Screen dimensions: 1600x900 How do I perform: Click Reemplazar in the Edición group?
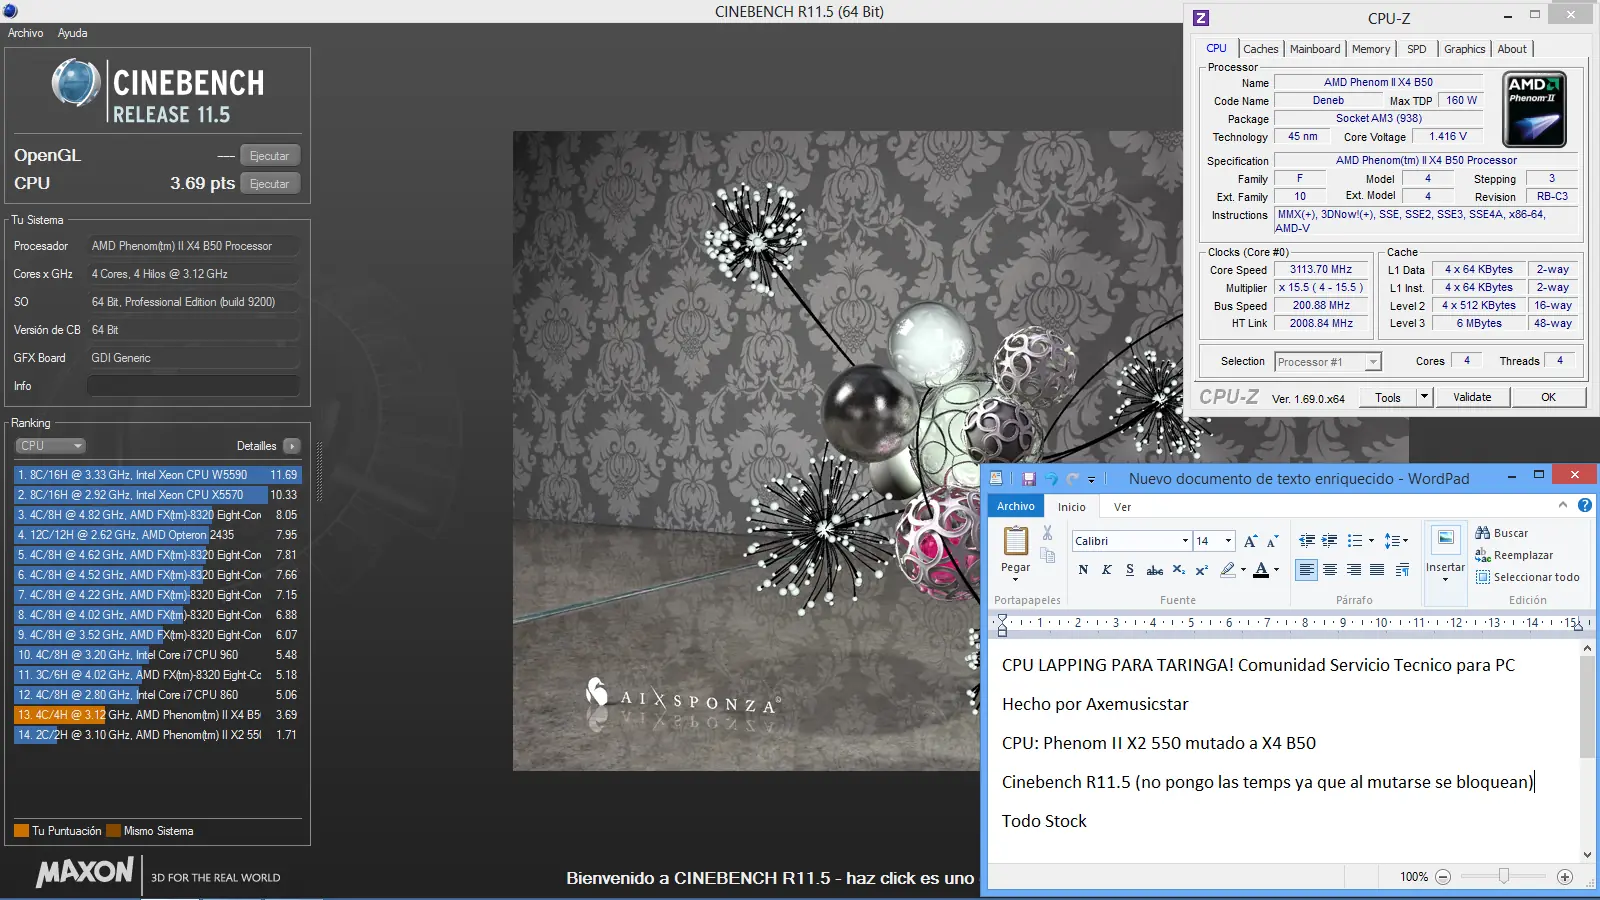tap(1514, 555)
